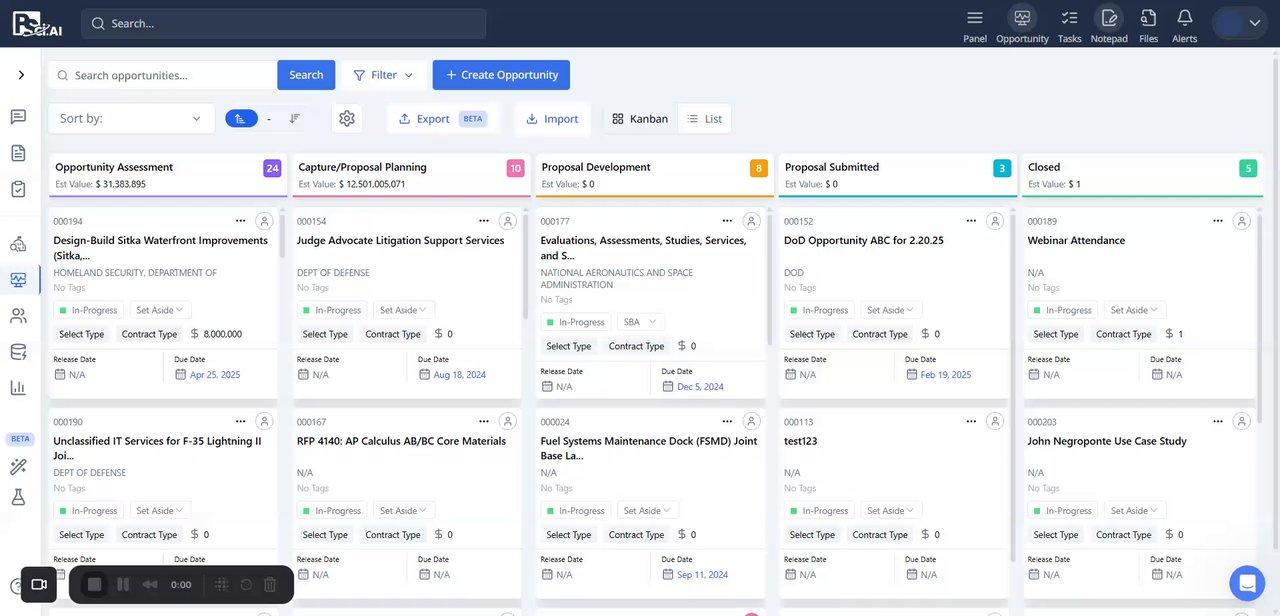The image size is (1280, 616).
Task: Click the lab flask icon in sidebar
Action: (x=18, y=497)
